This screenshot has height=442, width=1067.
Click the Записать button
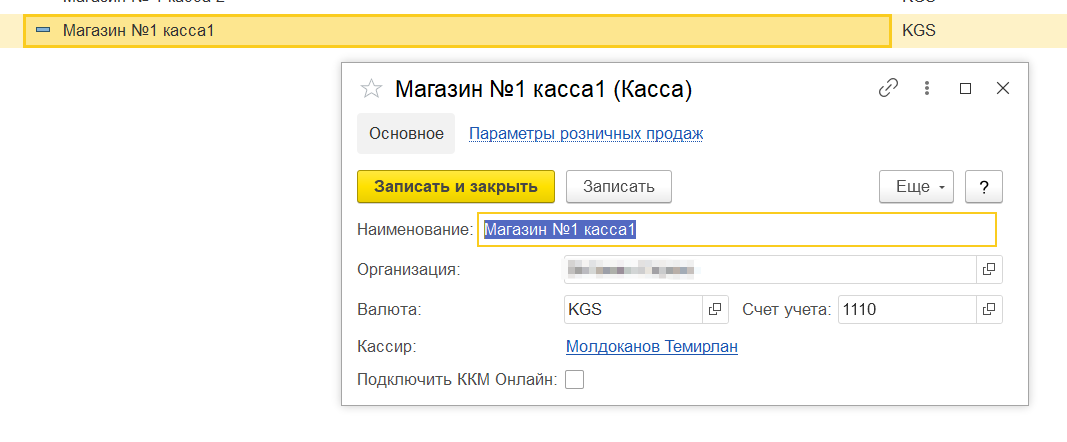click(x=618, y=186)
